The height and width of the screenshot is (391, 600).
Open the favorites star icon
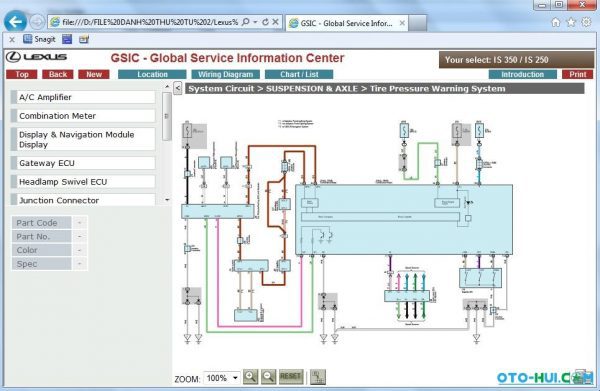[x=571, y=22]
